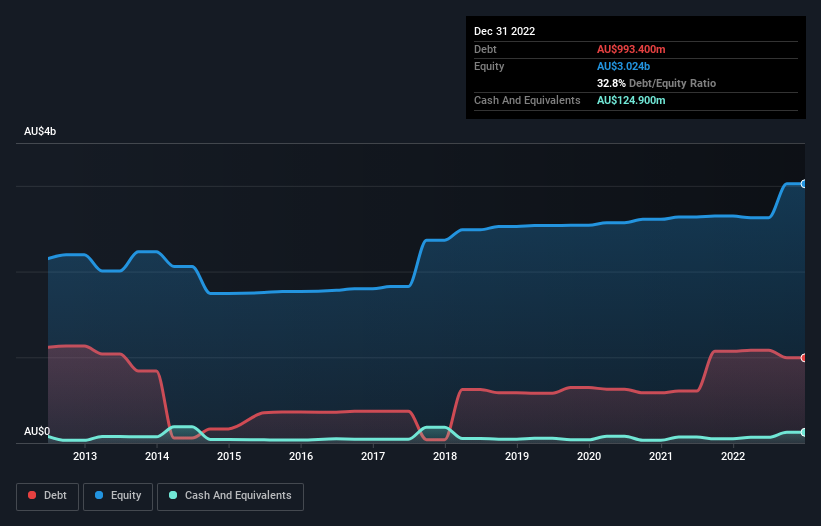Screen dimensions: 821x526
Task: Click the blue Equity legend dot
Action: click(x=99, y=495)
